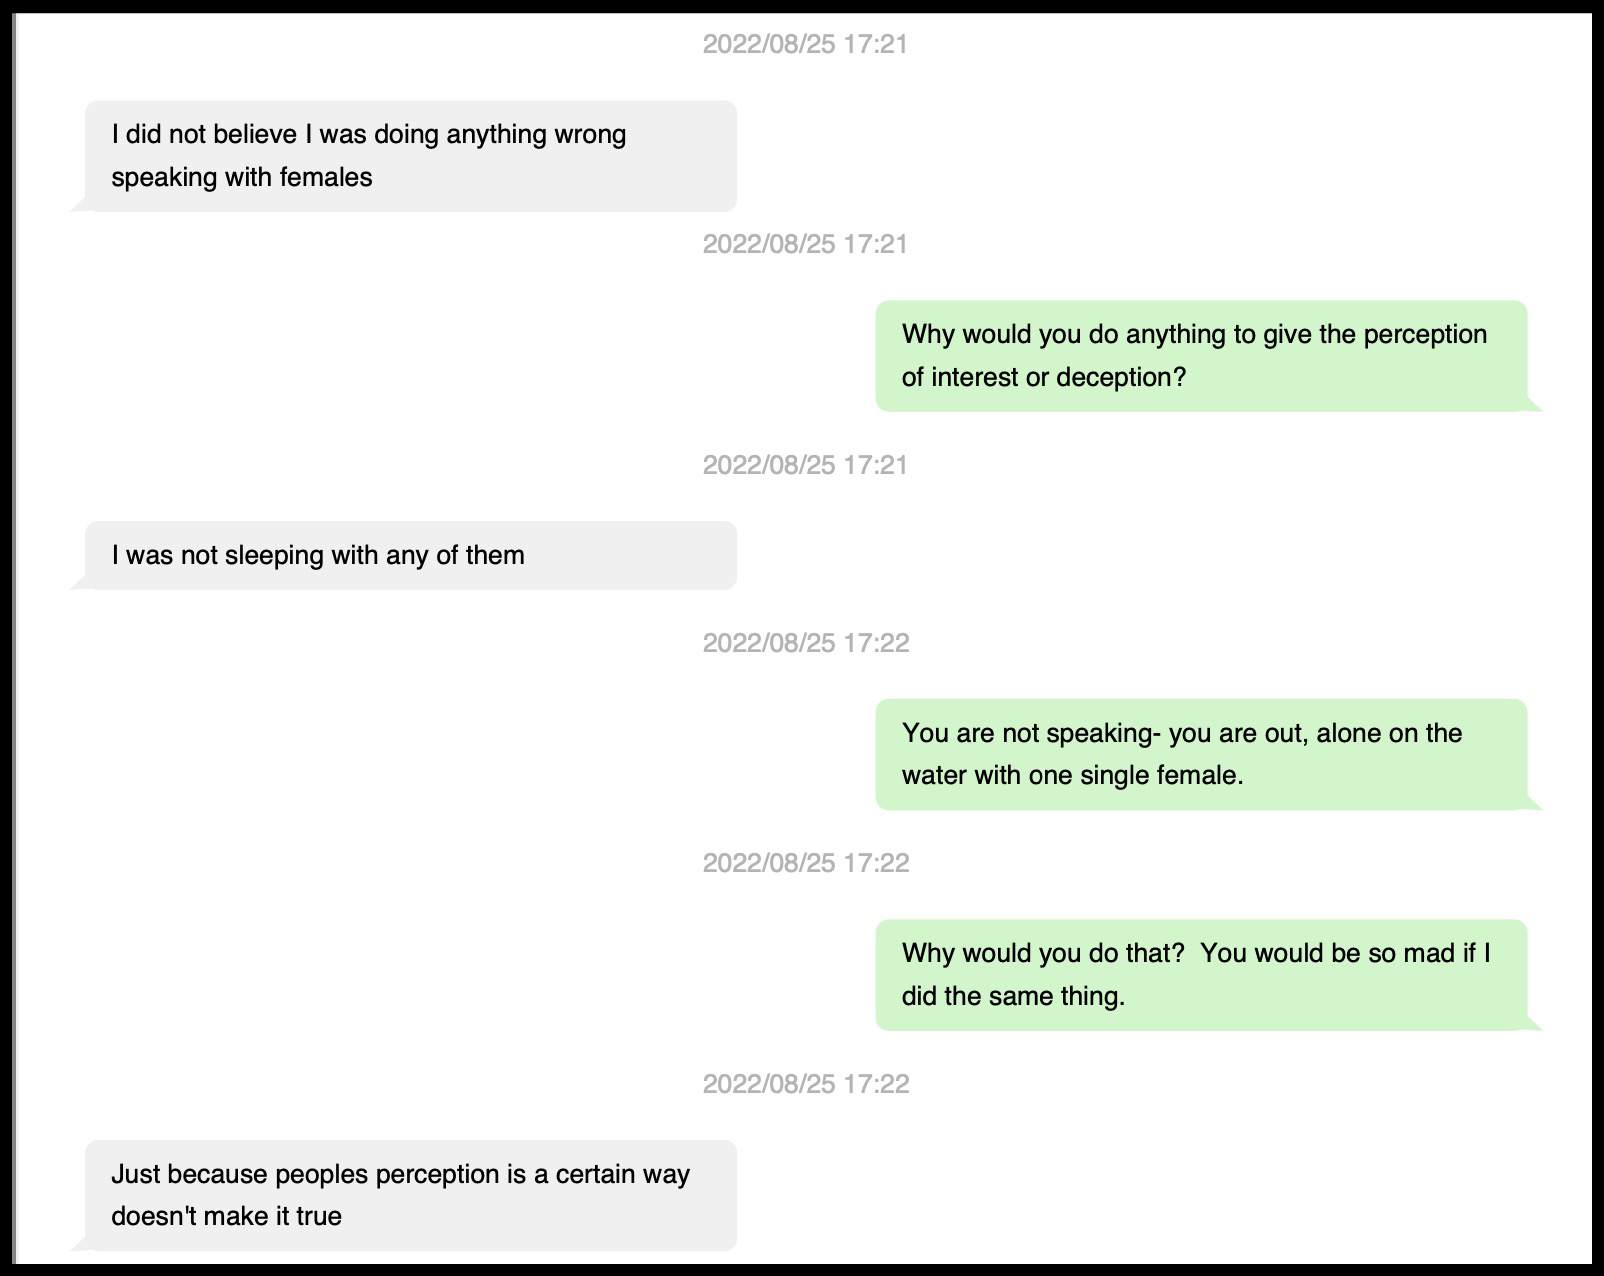
Task: Click the bubble "Why would you do that?"
Action: [x=1200, y=974]
